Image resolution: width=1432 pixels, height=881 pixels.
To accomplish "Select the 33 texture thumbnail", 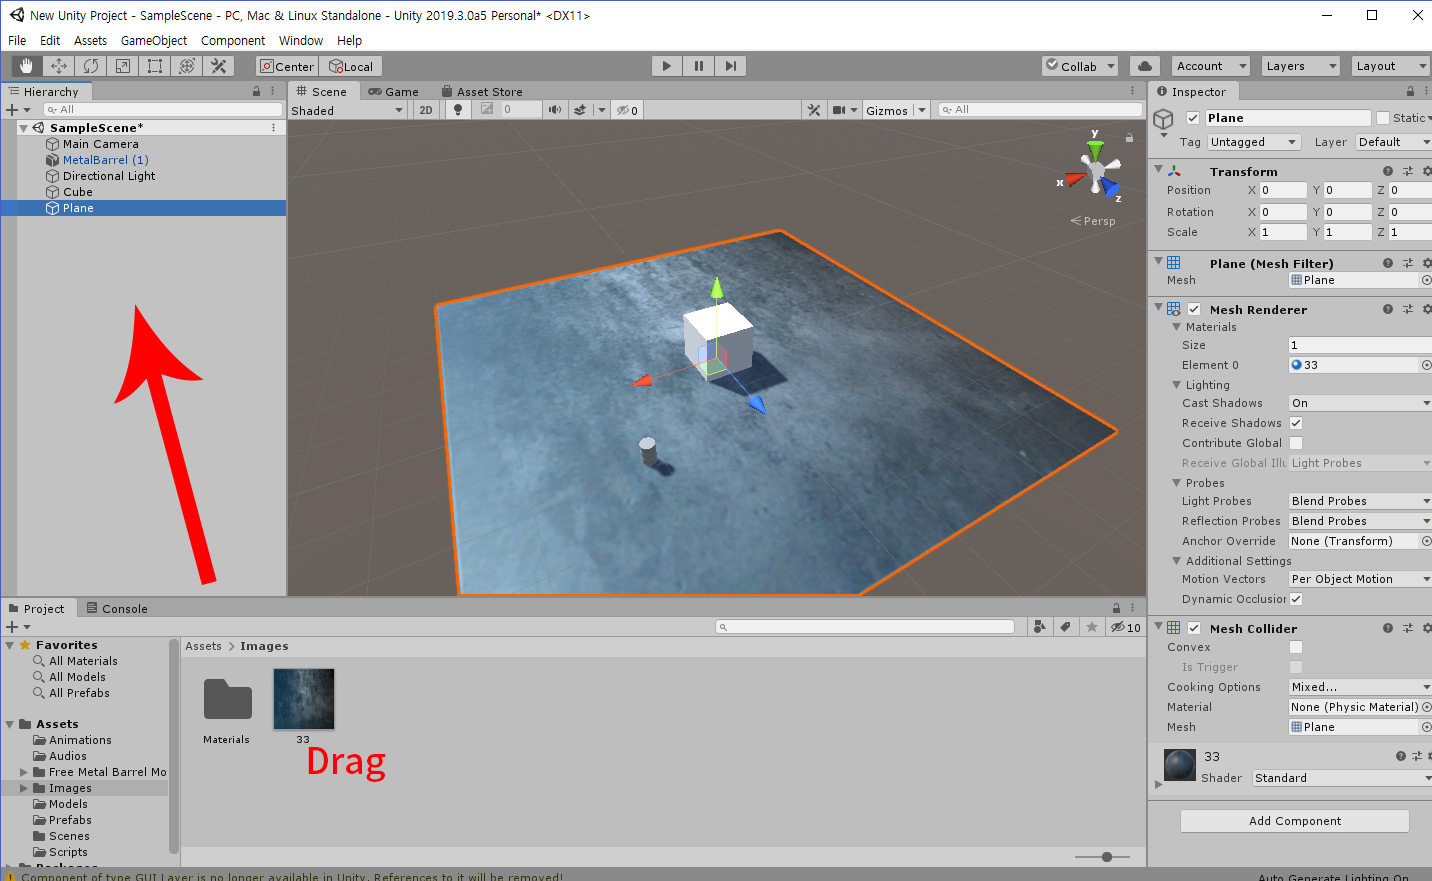I will click(x=304, y=699).
